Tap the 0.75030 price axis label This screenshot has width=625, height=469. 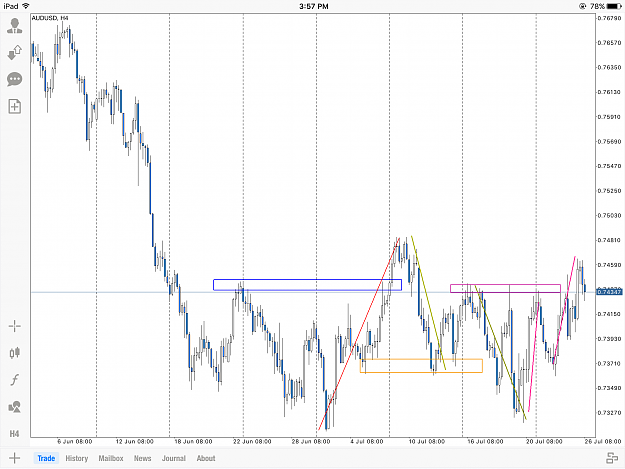click(x=609, y=215)
